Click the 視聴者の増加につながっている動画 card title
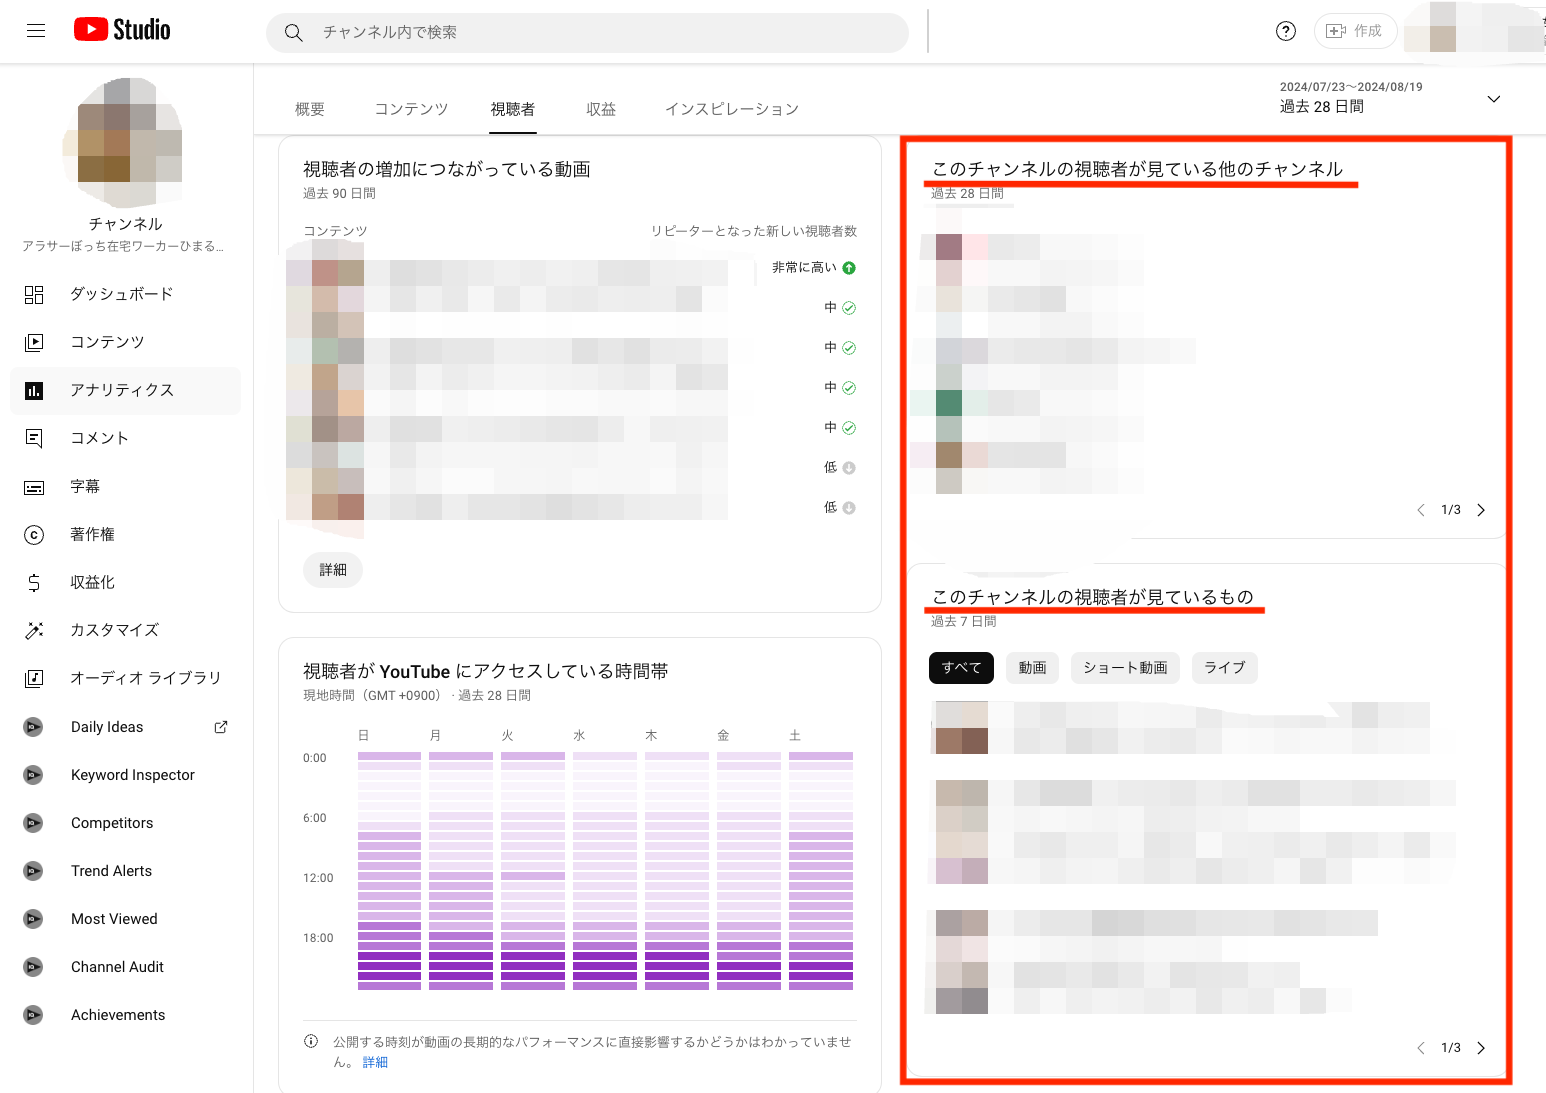The height and width of the screenshot is (1093, 1546). [x=447, y=169]
